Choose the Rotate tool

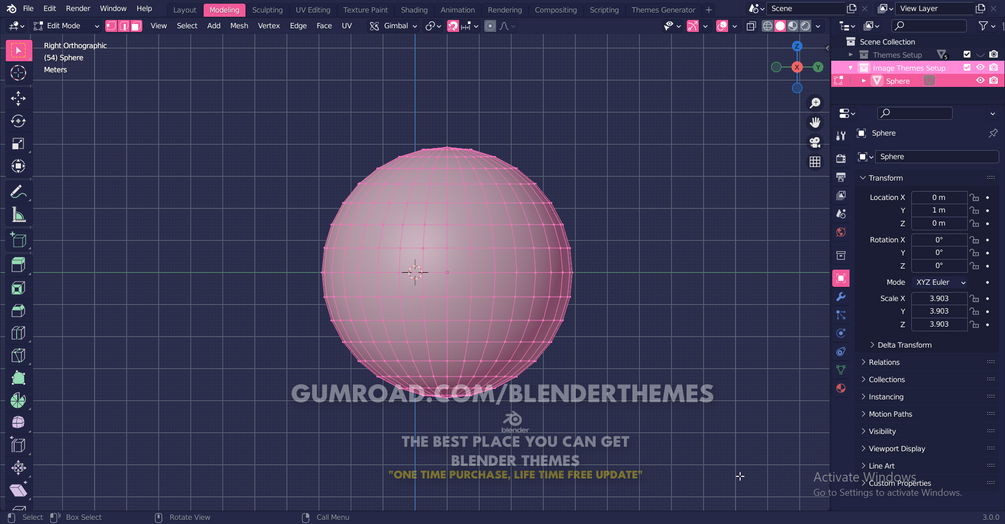(x=19, y=121)
